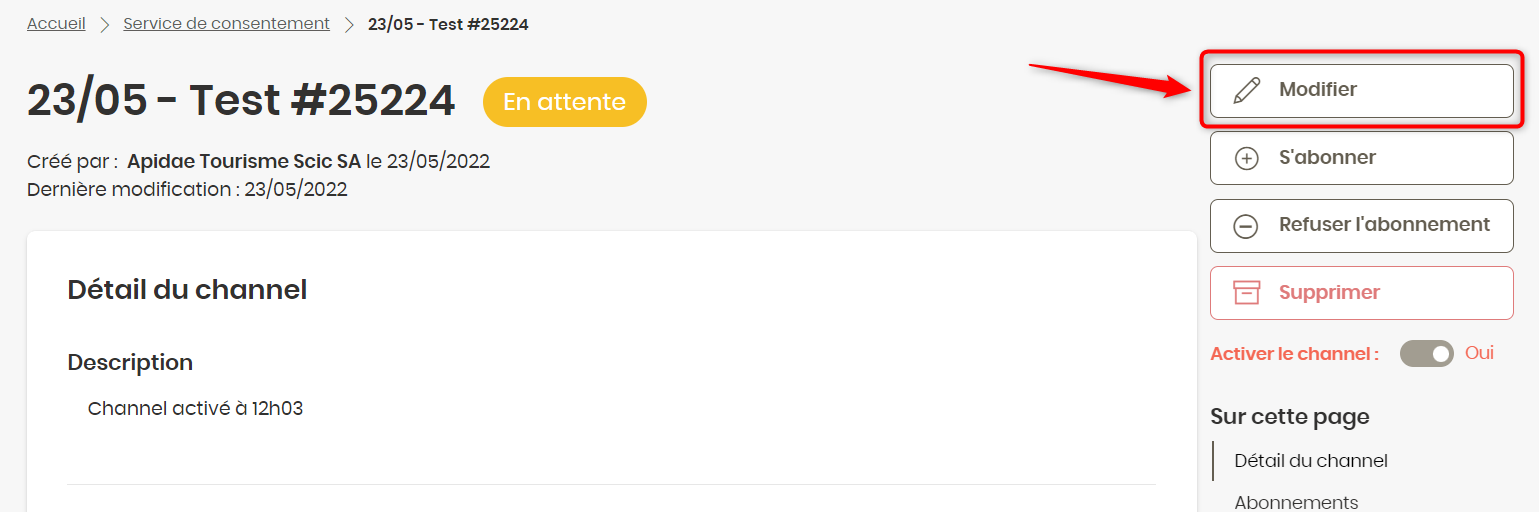Screen dimensions: 1539x512
Task: Delete the channel with the Supprimer button
Action: [1362, 293]
